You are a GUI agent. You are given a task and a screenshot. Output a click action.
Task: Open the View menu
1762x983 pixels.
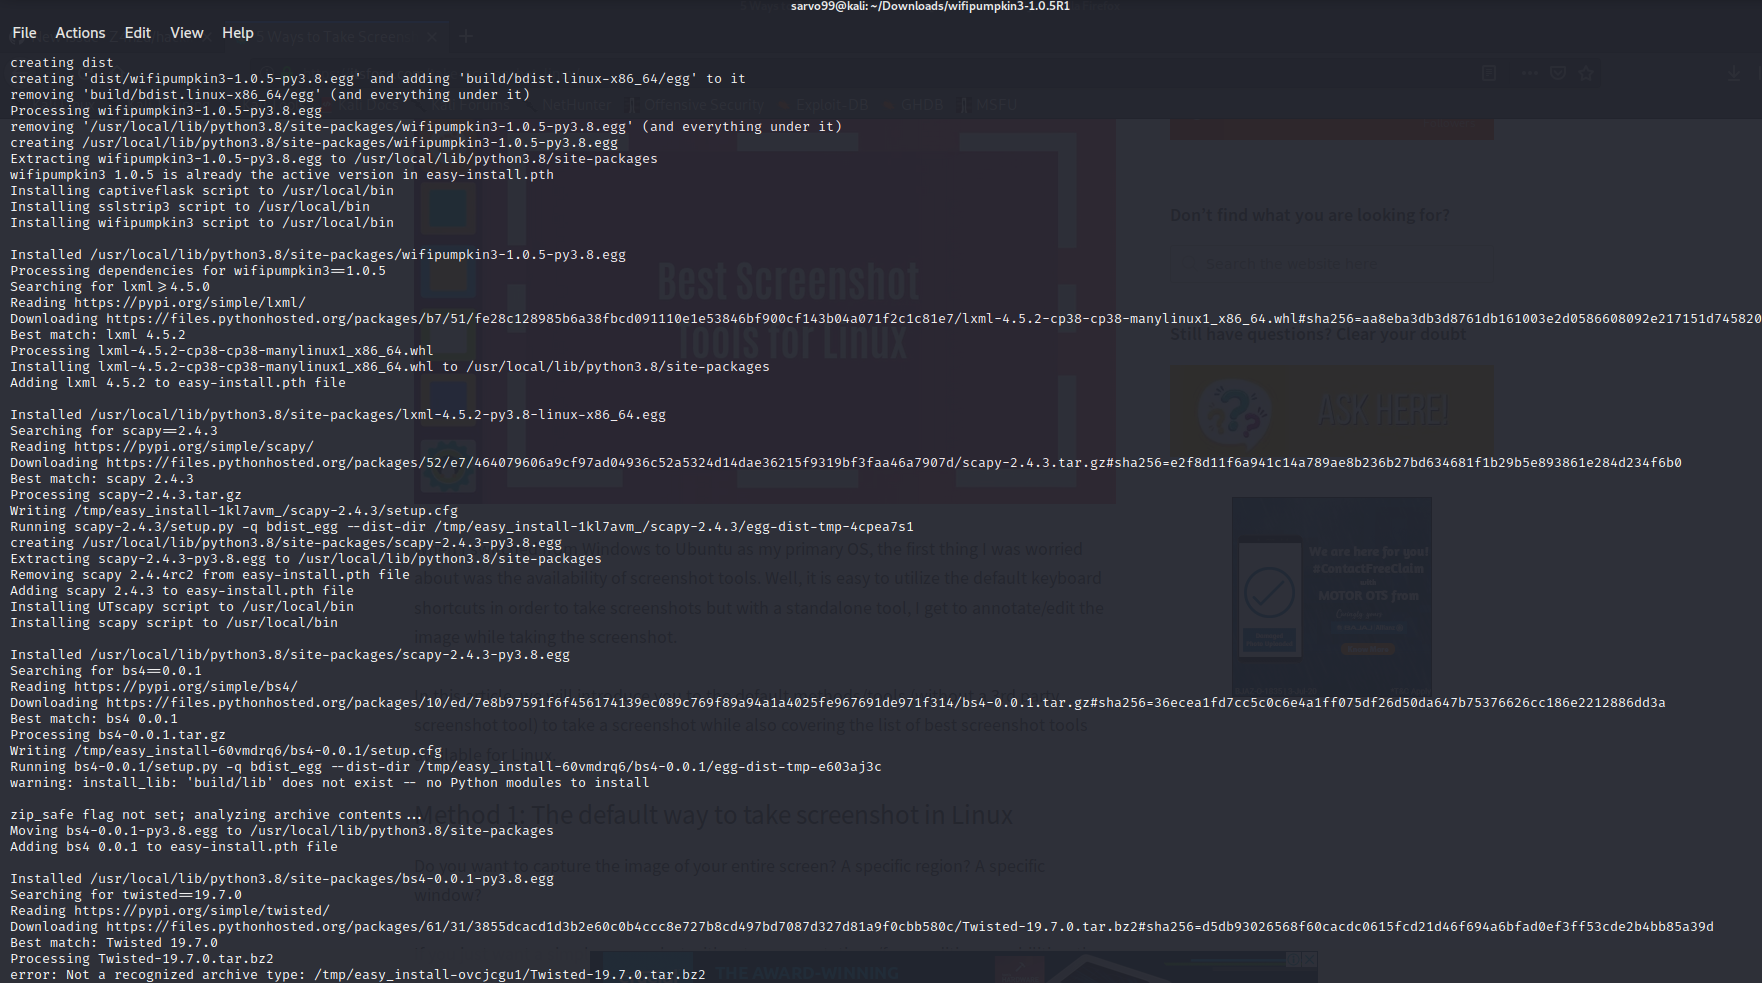186,33
